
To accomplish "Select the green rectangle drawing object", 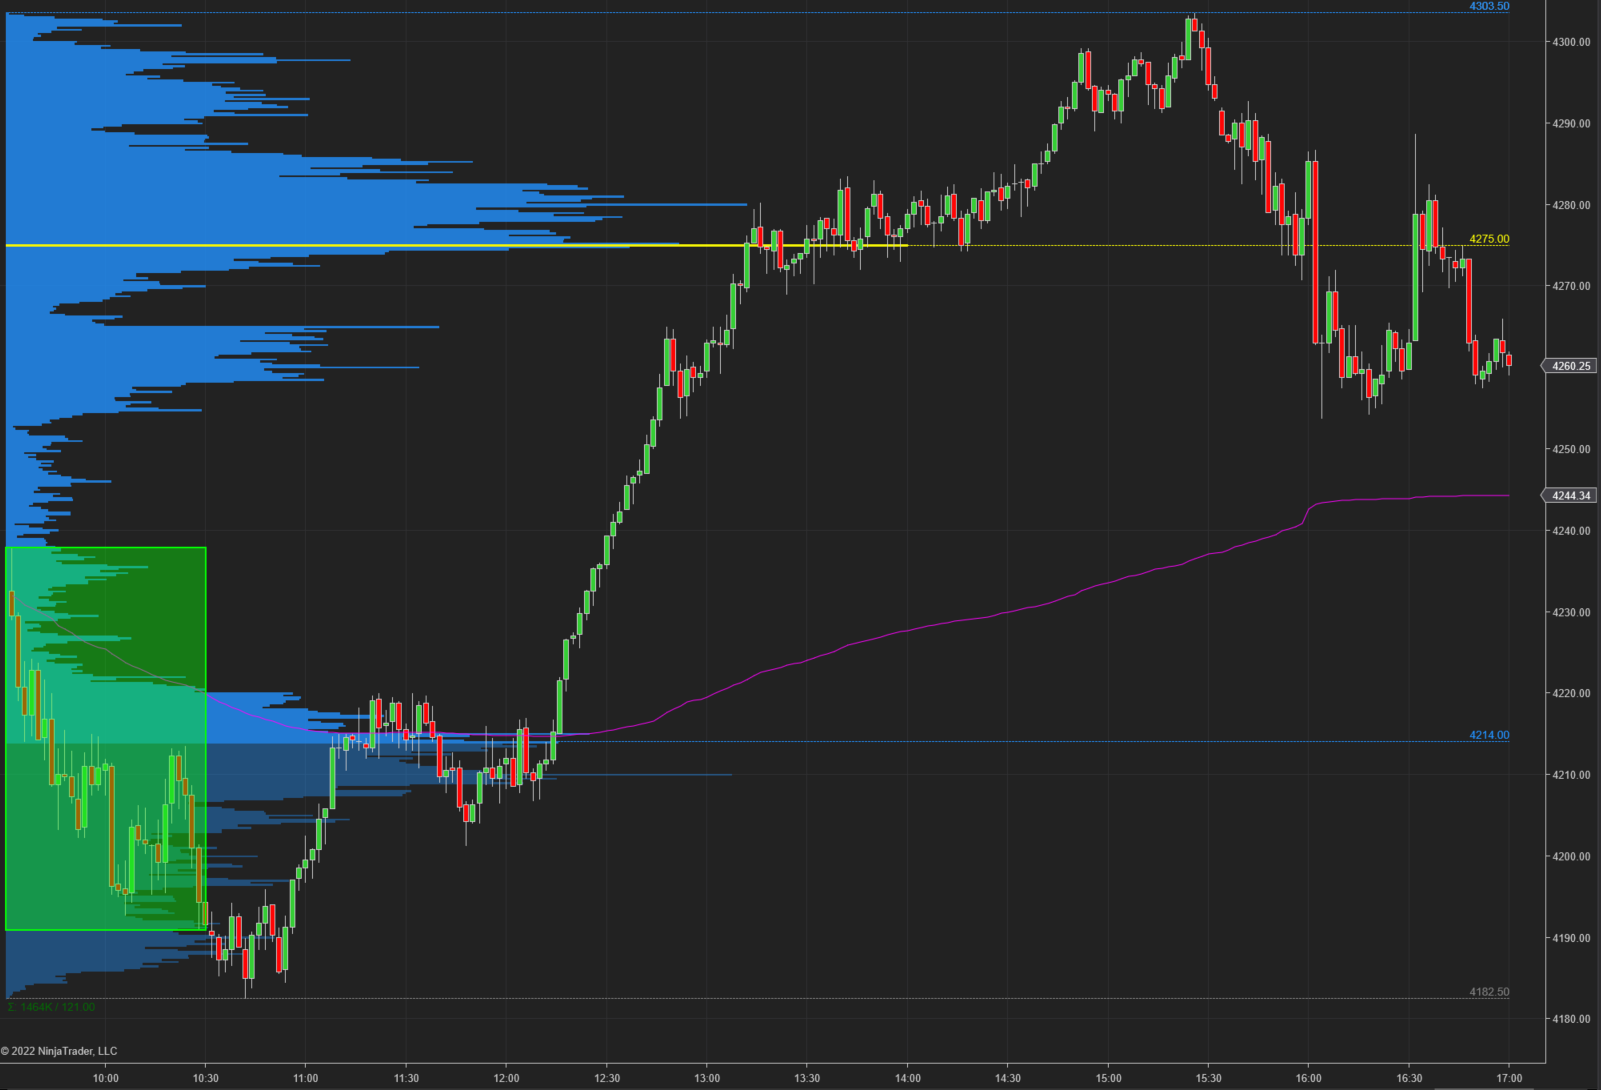I will [x=106, y=739].
